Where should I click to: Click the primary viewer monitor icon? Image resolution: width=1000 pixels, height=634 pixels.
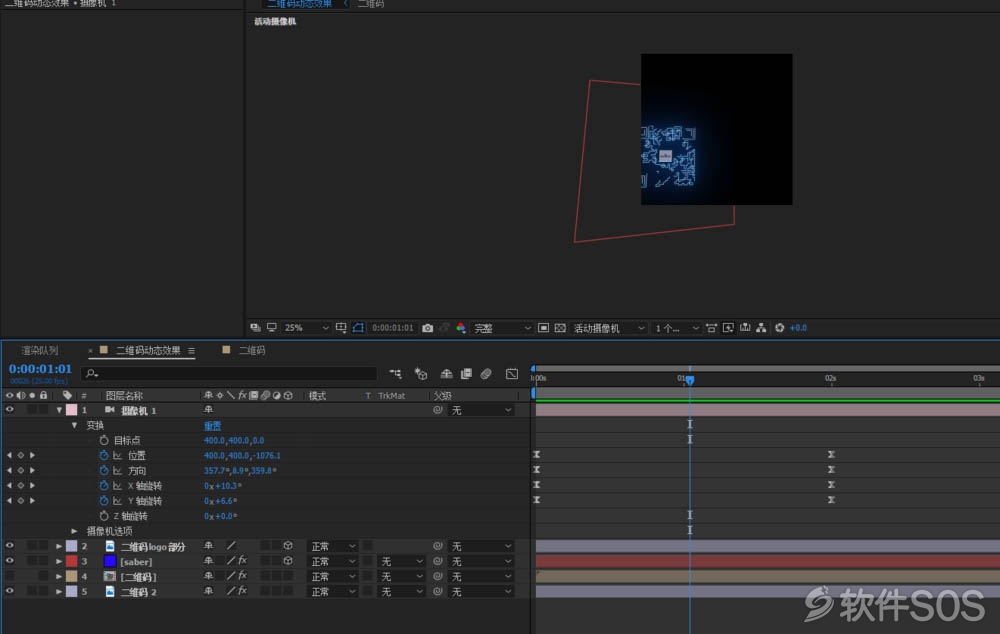click(272, 328)
